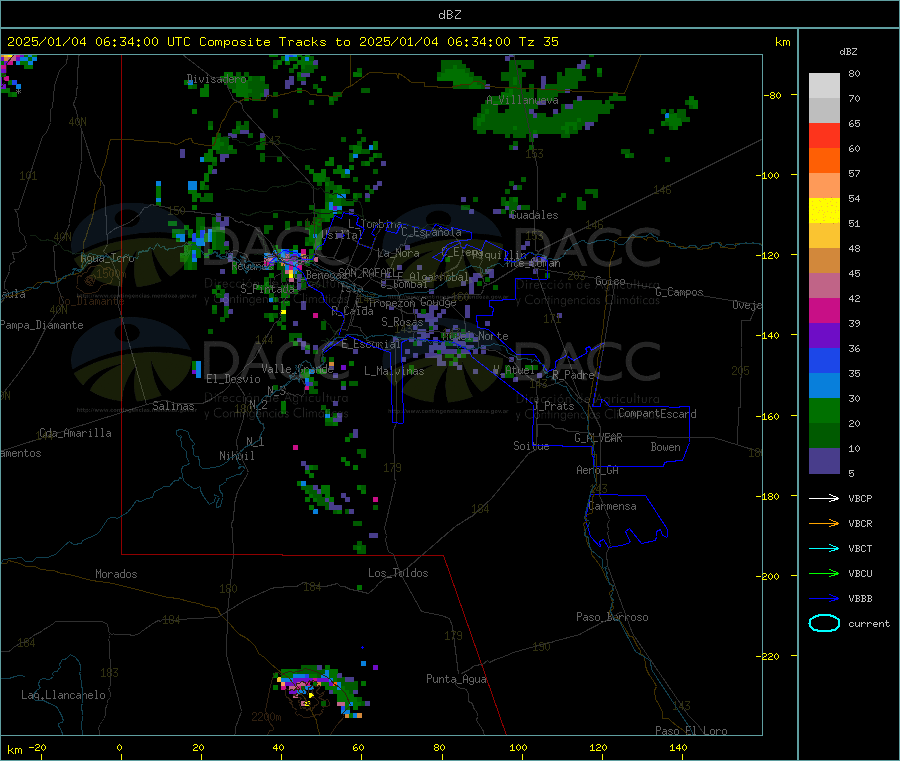Click the cyan VBCT arrow legend icon

[824, 549]
